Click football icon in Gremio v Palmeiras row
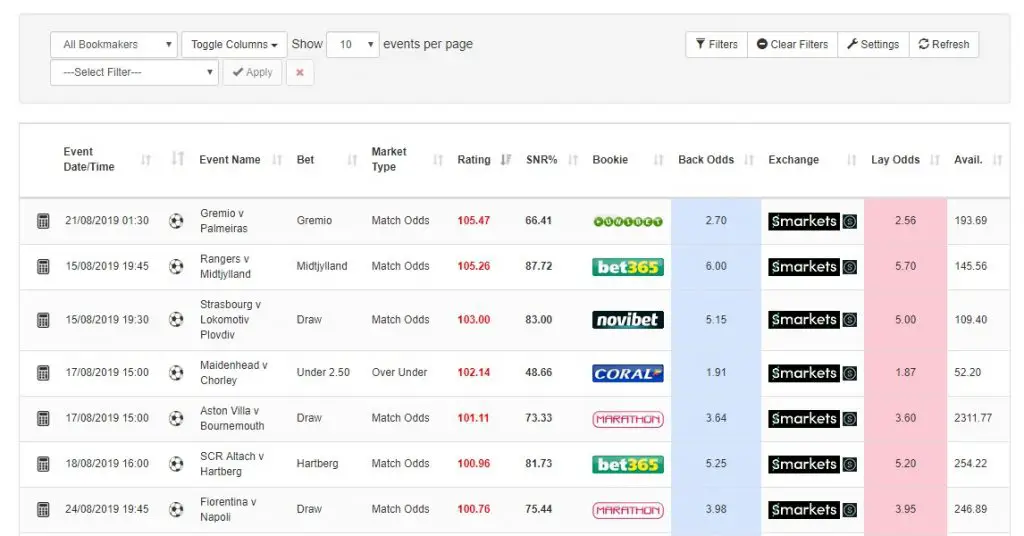Viewport: 1024px width, 536px height. (176, 221)
